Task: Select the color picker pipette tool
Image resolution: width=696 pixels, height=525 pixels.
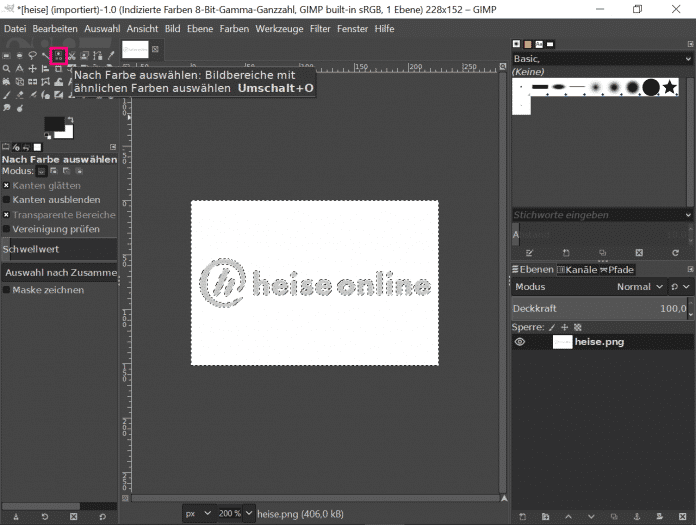Action: tap(110, 55)
